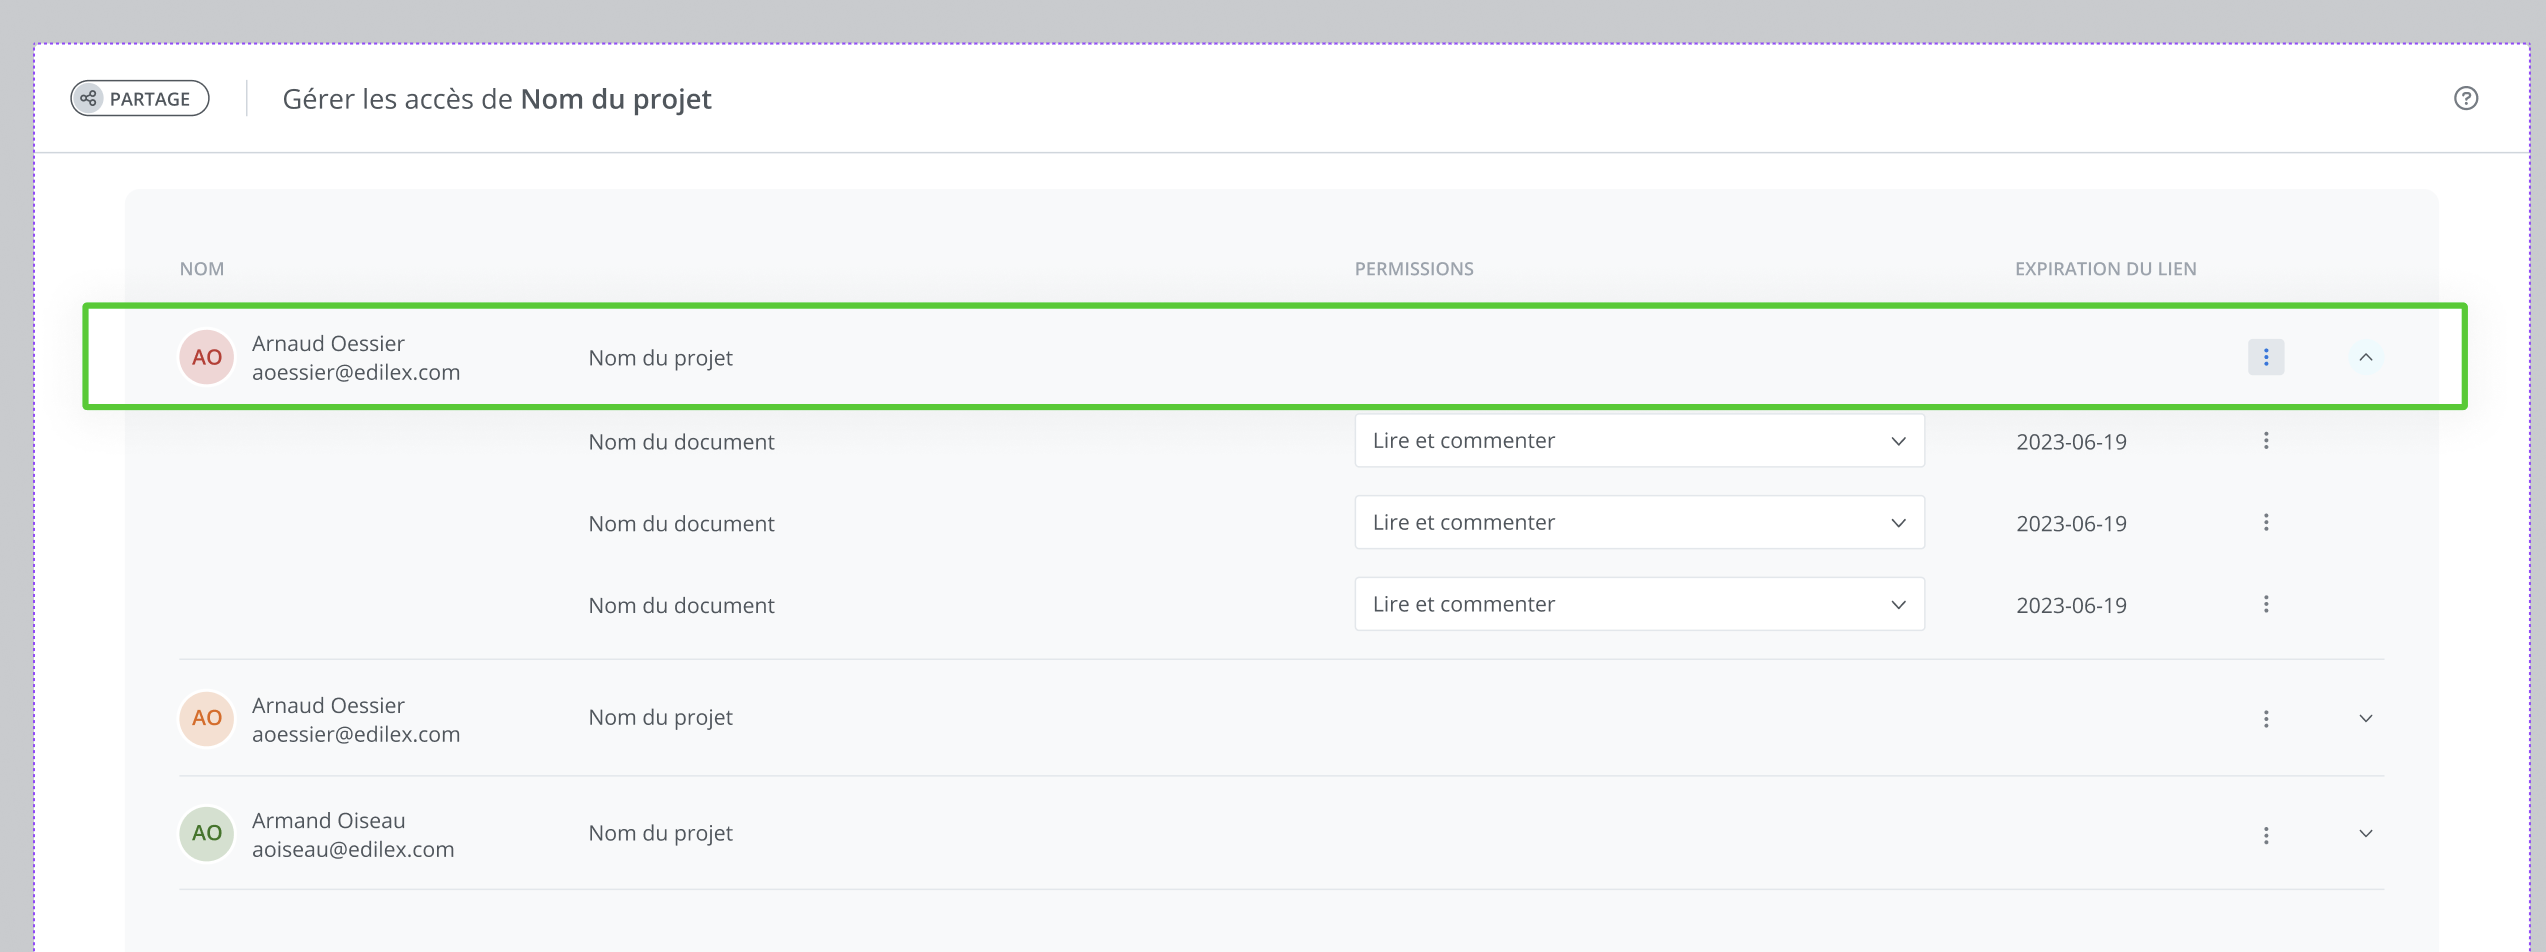2546x952 pixels.
Task: Open permissions dropdown for second document
Action: 1638,523
